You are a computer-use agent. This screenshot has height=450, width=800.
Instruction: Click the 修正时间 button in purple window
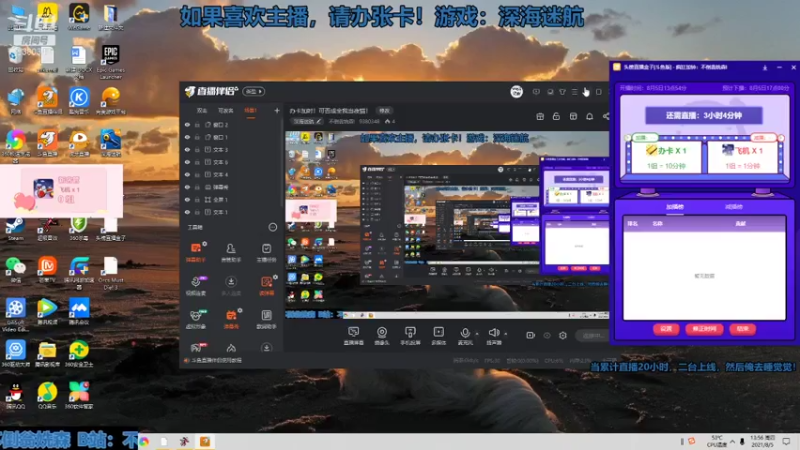click(704, 329)
